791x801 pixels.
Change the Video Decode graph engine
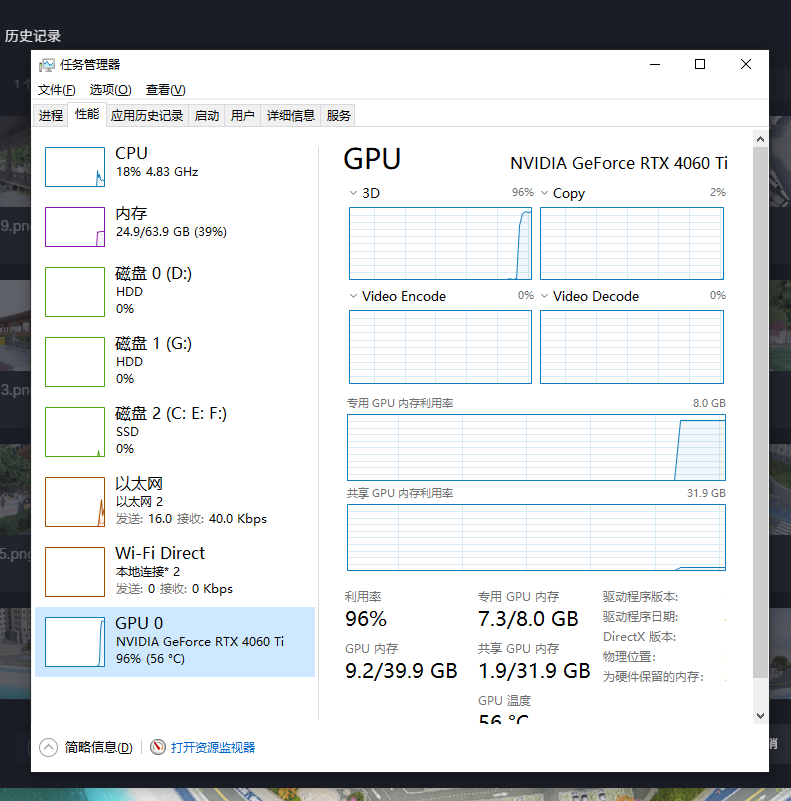coord(545,296)
